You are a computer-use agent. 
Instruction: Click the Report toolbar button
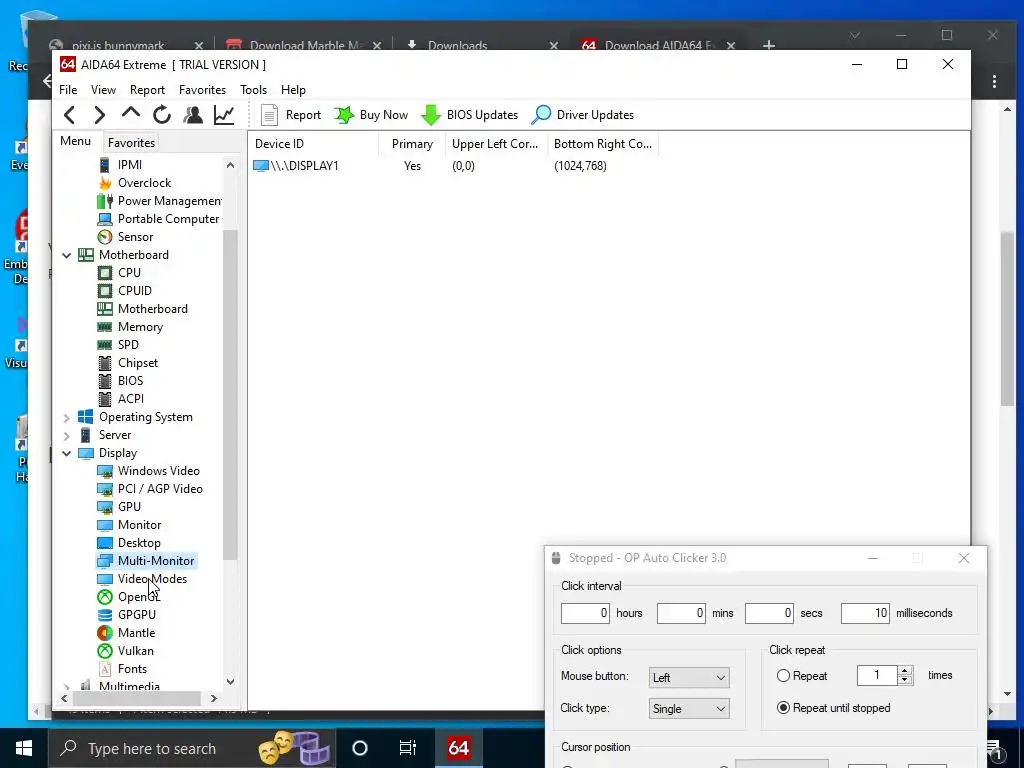click(291, 115)
